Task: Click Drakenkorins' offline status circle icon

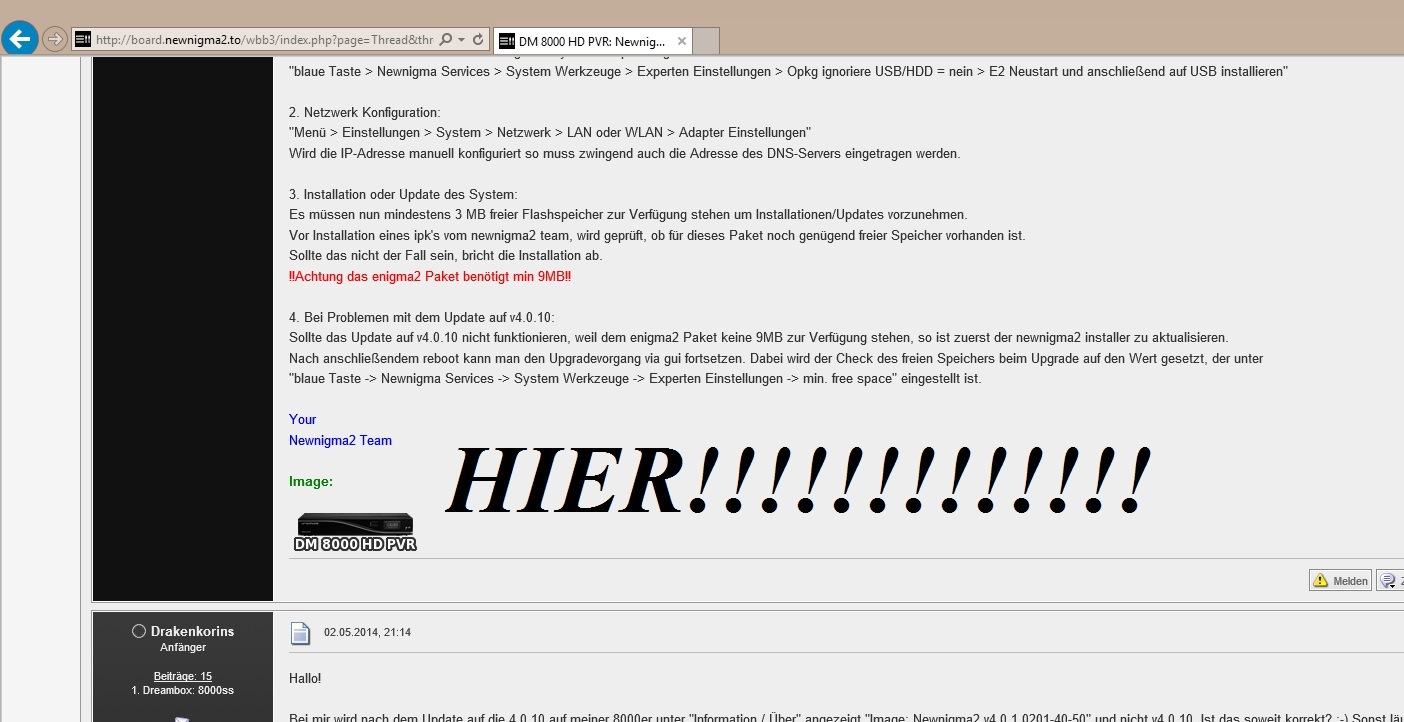Action: point(139,631)
